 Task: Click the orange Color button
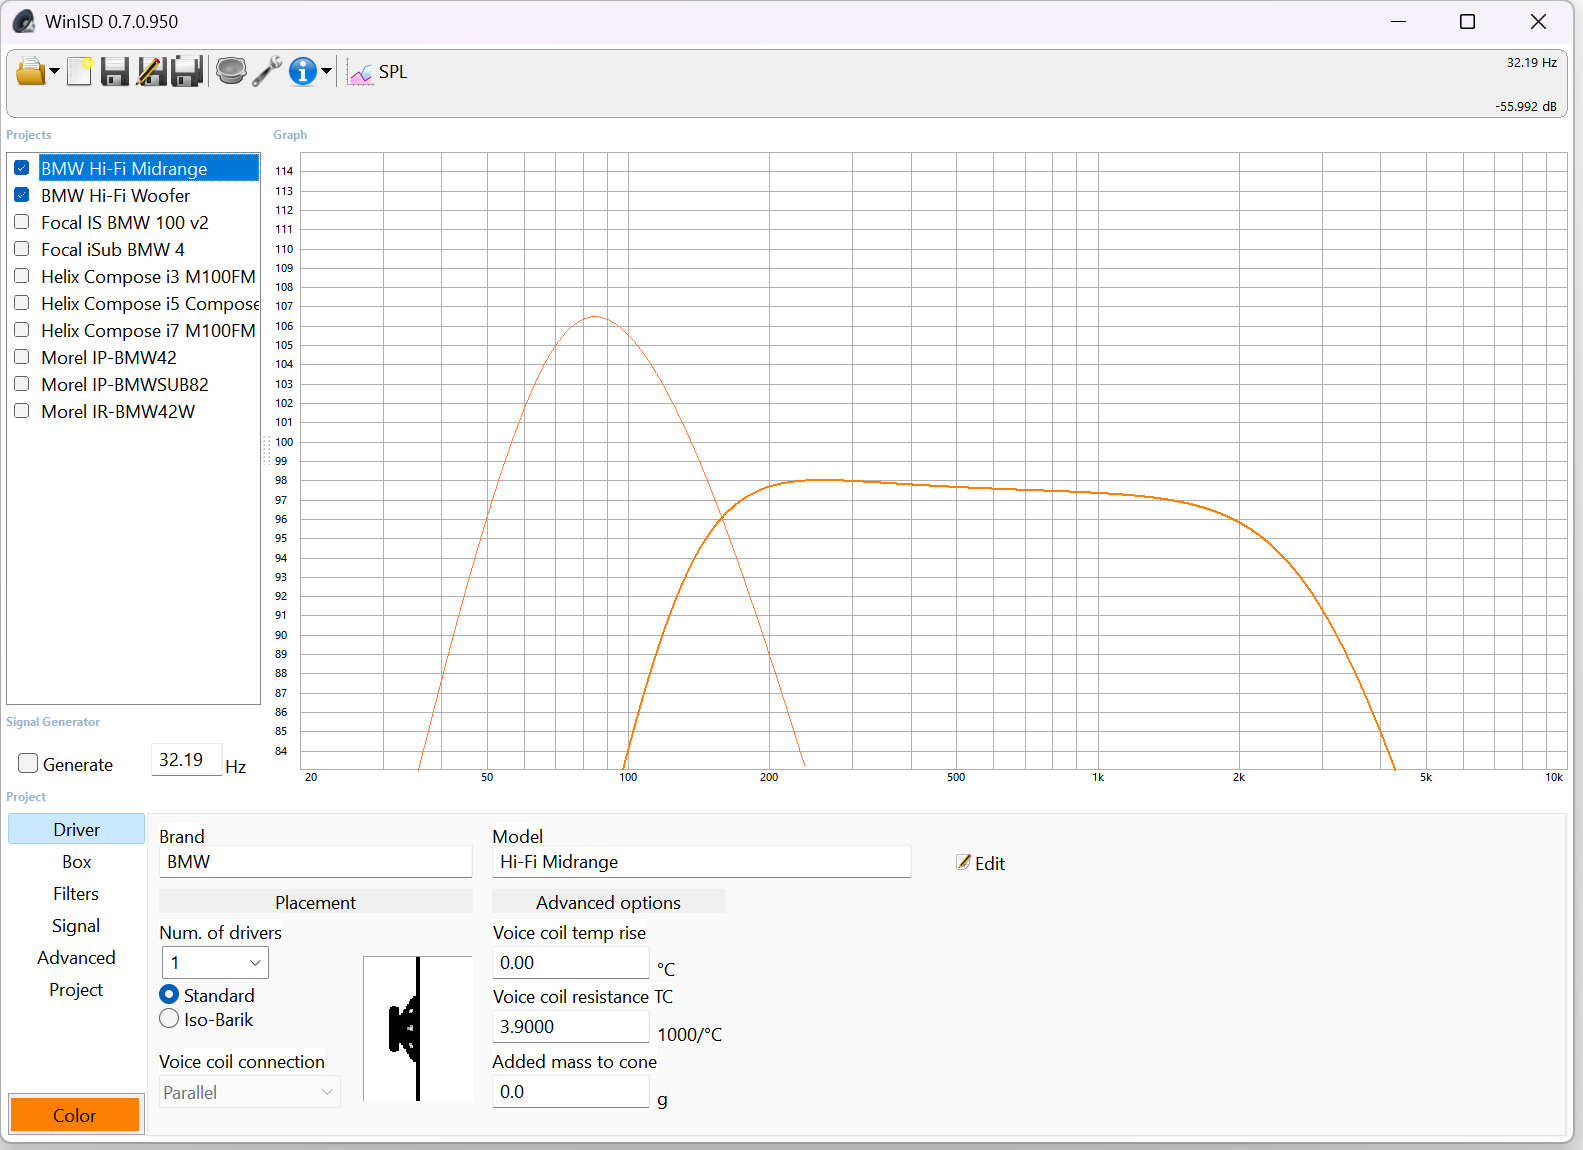coord(75,1115)
